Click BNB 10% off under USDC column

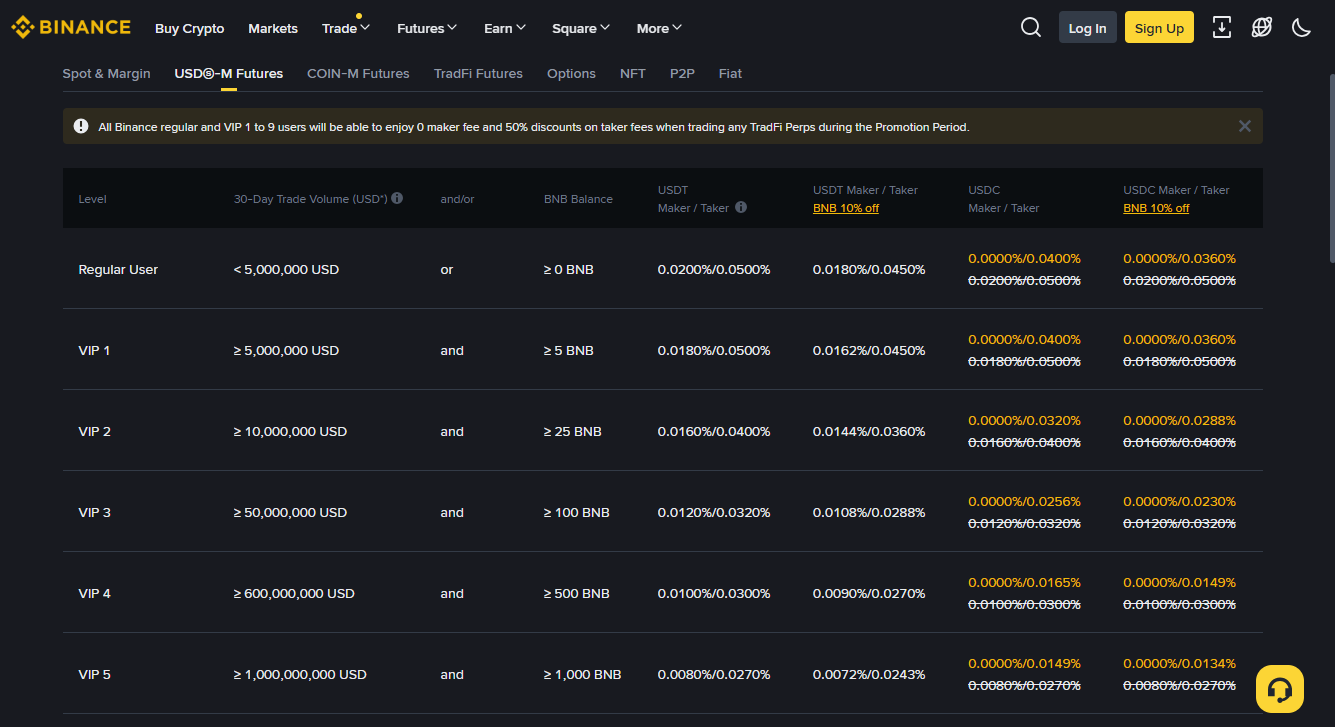coord(1156,208)
